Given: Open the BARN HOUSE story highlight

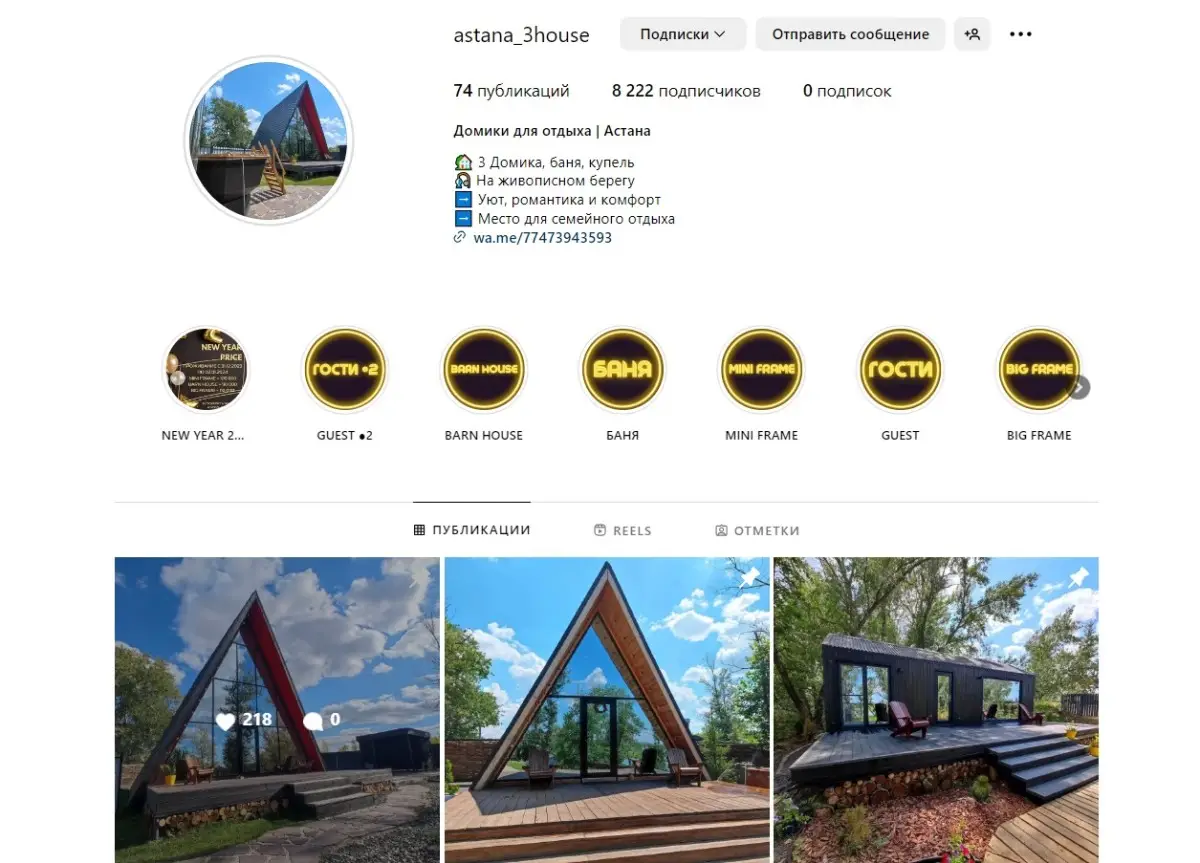Looking at the screenshot, I should (484, 369).
